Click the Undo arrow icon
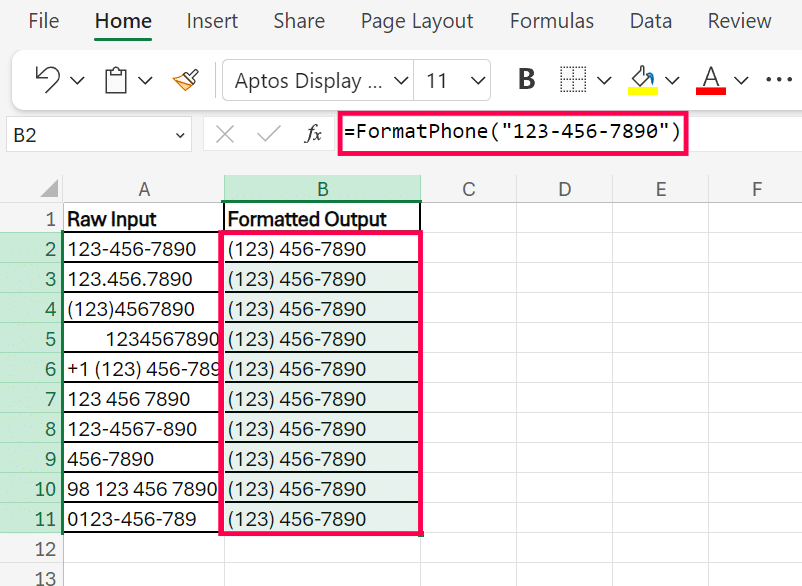 [48, 80]
